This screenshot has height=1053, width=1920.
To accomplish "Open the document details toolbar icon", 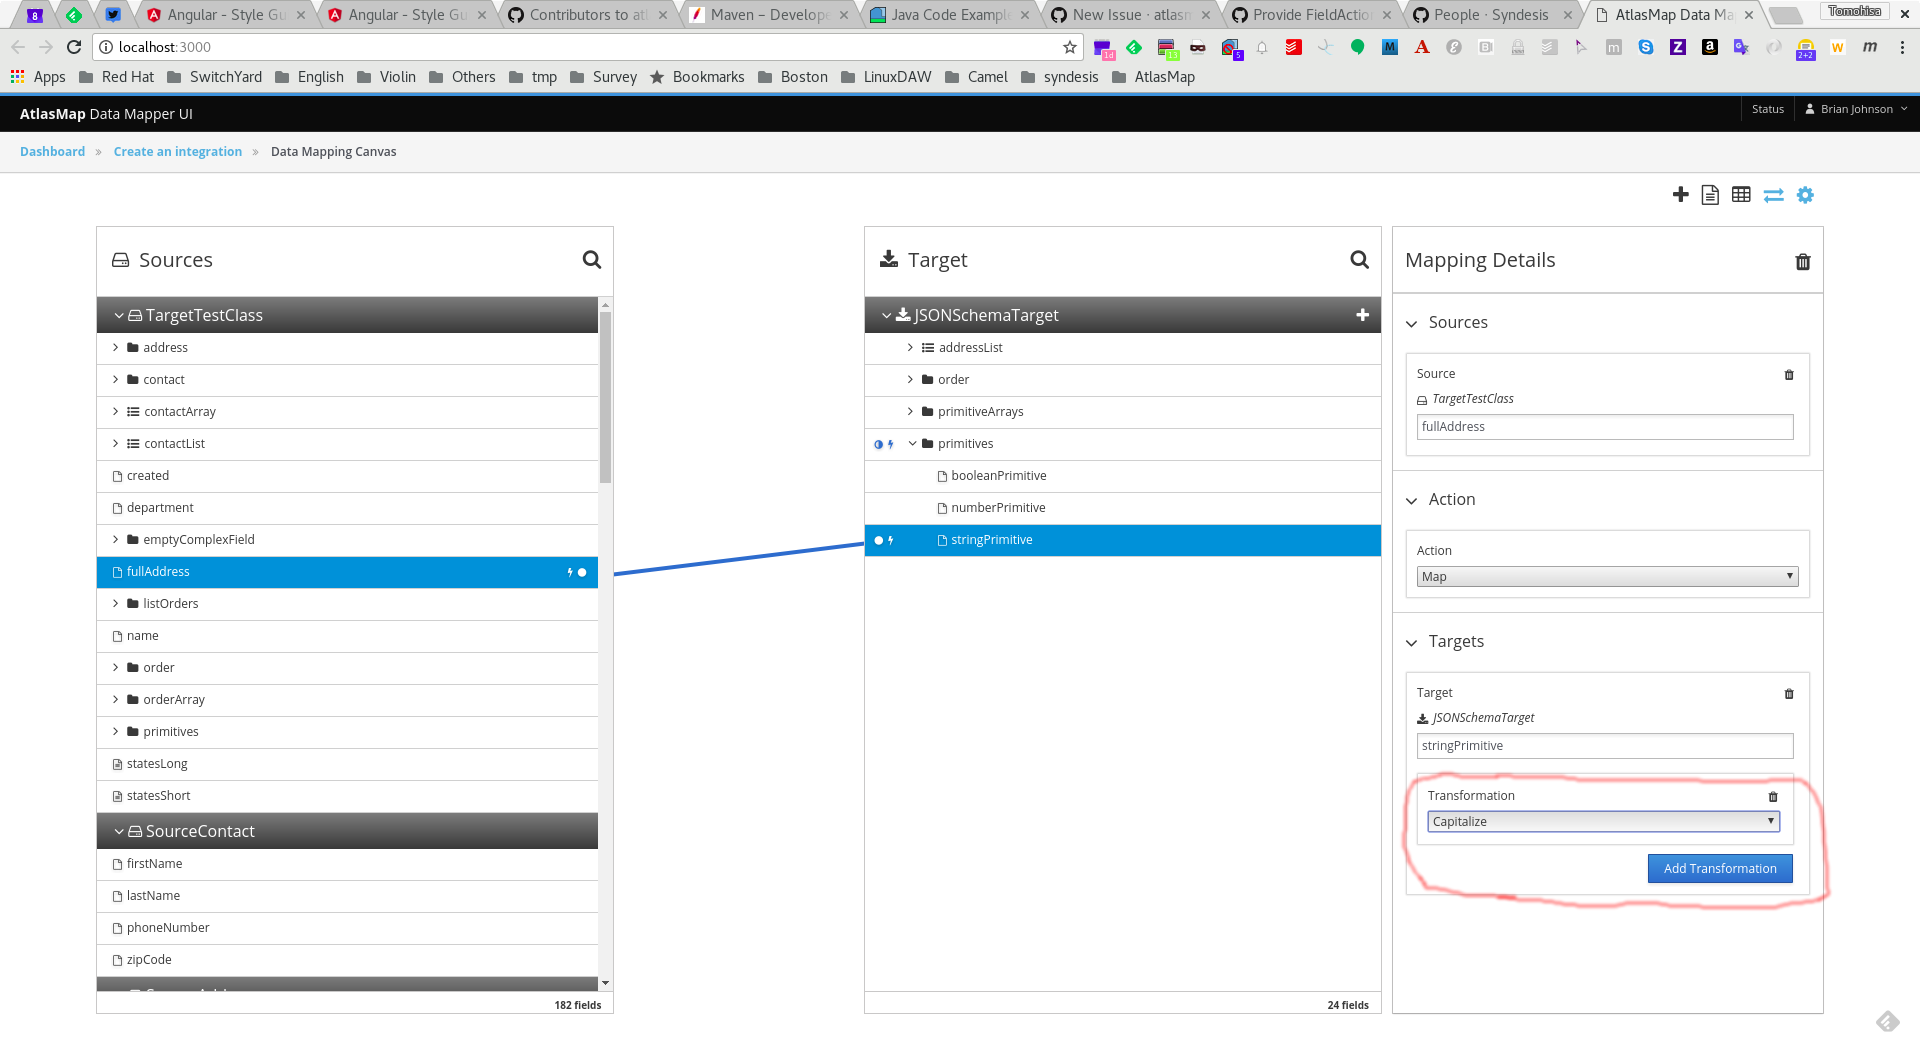I will pos(1710,195).
